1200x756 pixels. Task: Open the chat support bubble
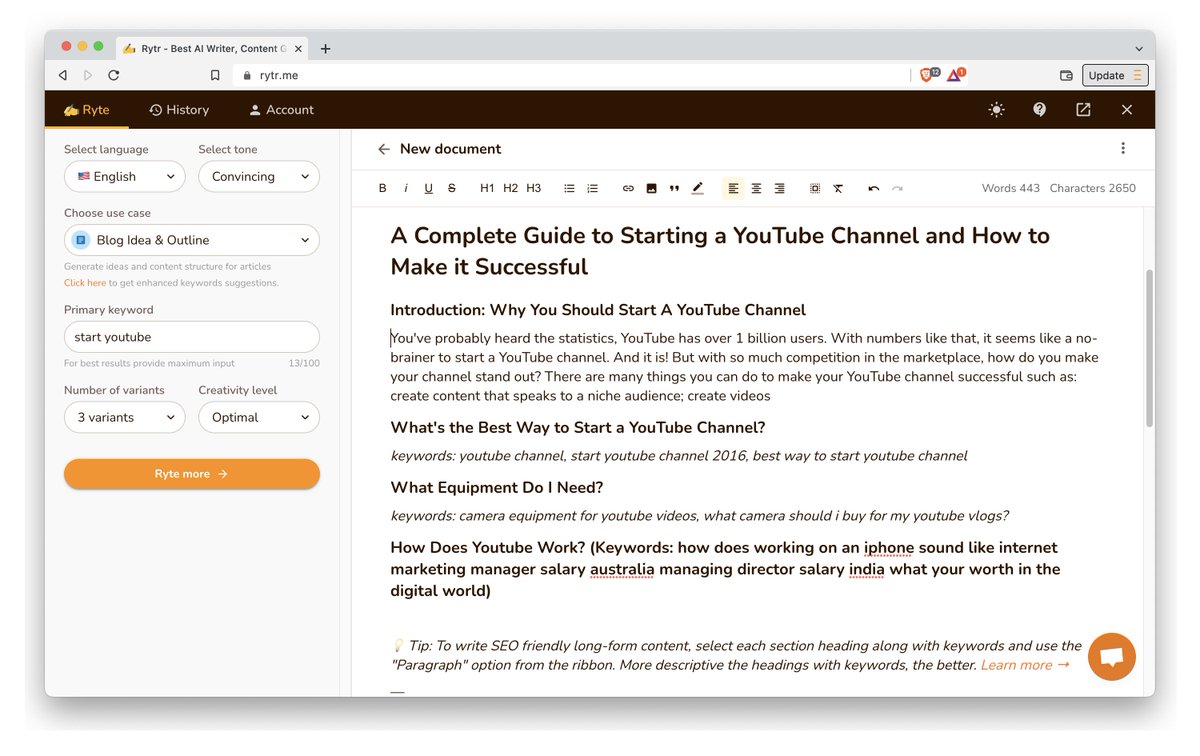pos(1111,657)
